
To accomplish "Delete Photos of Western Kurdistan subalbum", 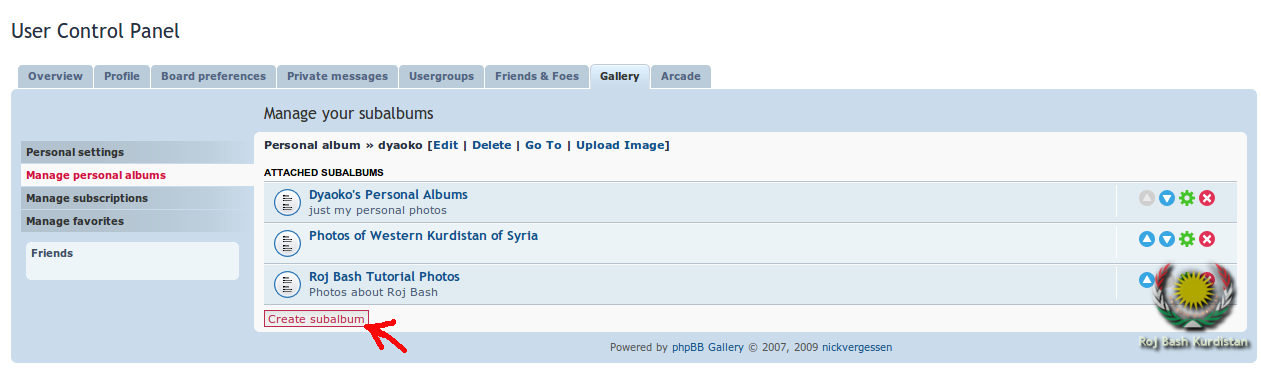I will pyautogui.click(x=1207, y=239).
